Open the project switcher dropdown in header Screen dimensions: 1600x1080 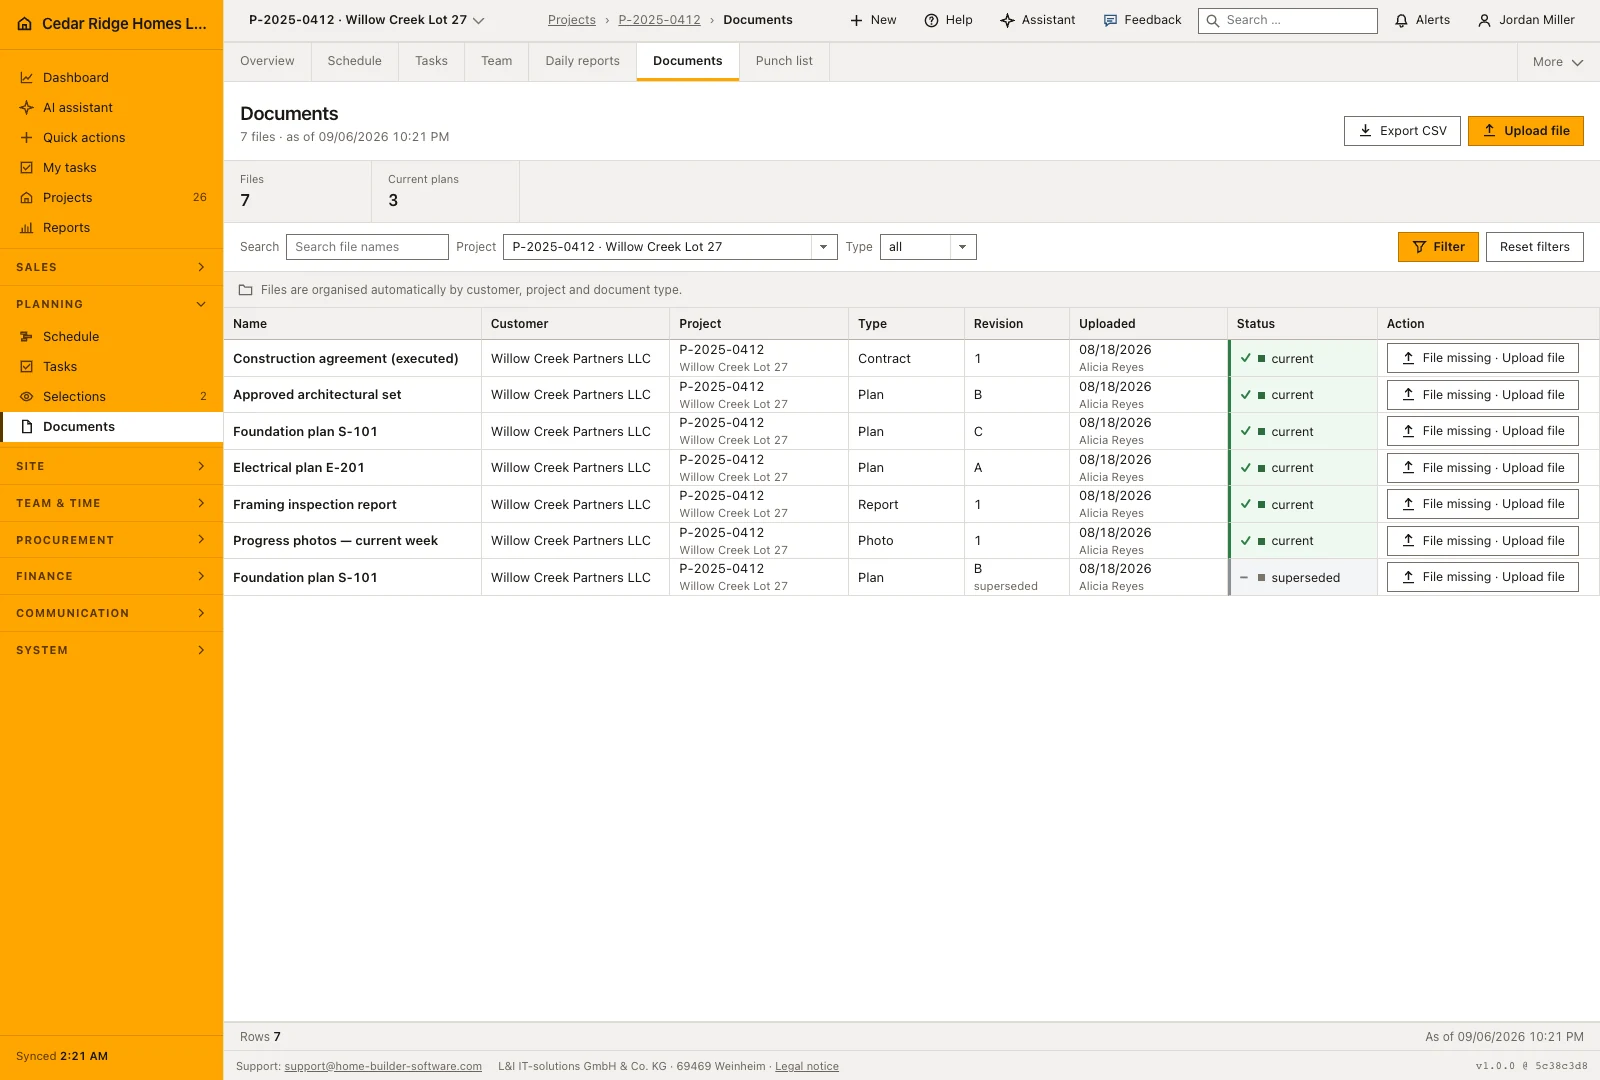[366, 20]
